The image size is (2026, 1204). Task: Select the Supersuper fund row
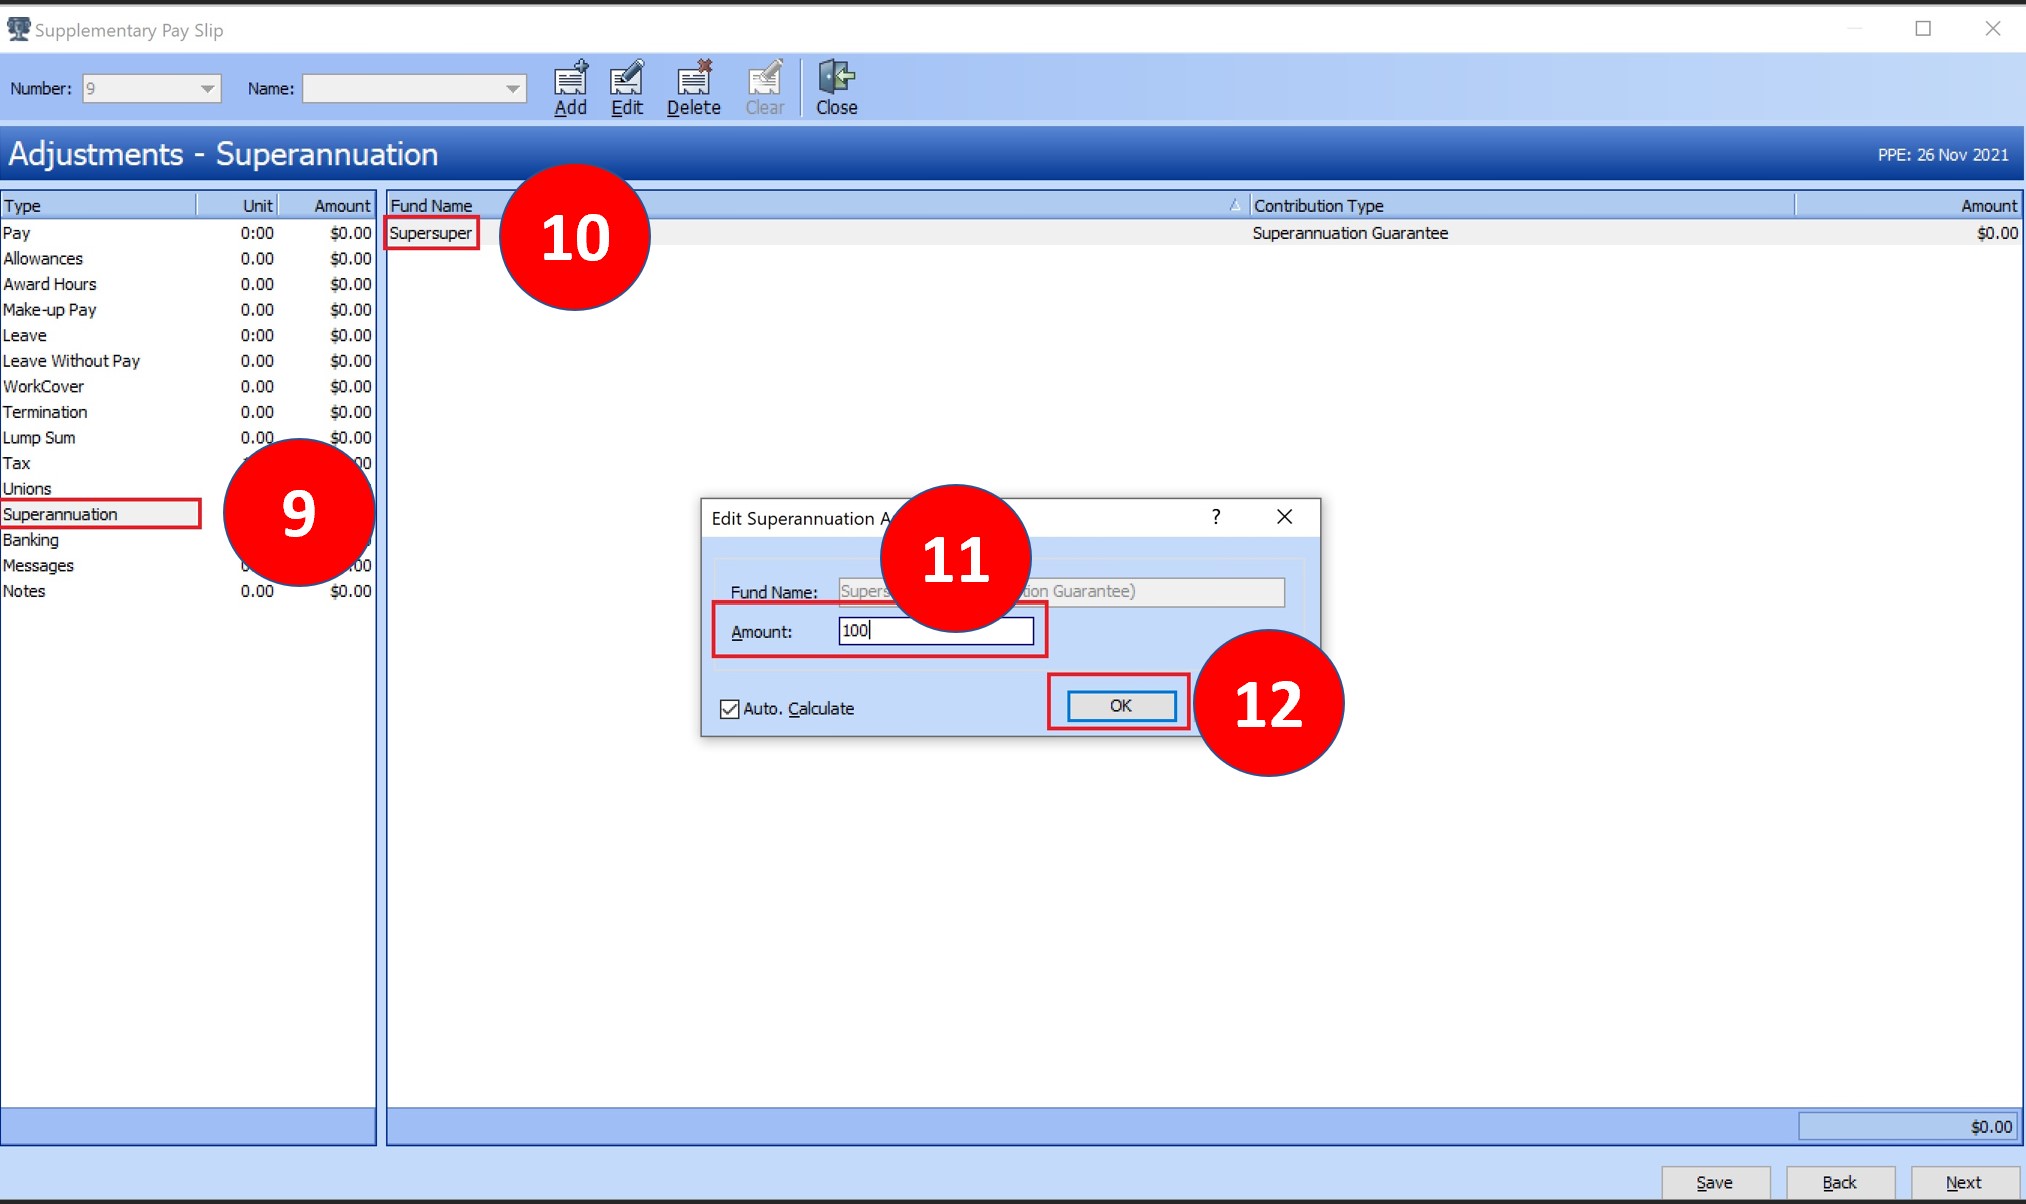pyautogui.click(x=1204, y=233)
